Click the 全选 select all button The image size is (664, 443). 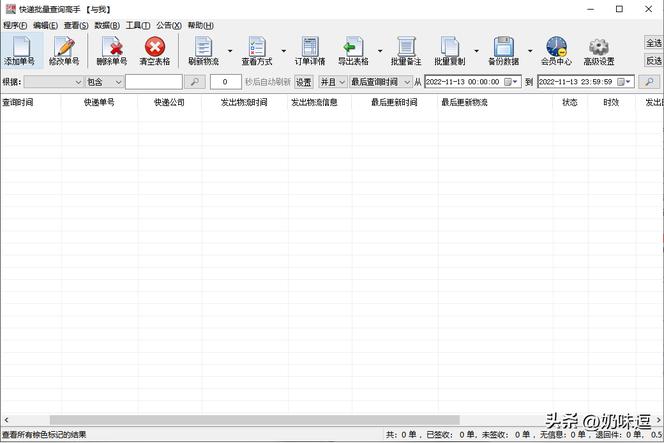click(x=653, y=43)
